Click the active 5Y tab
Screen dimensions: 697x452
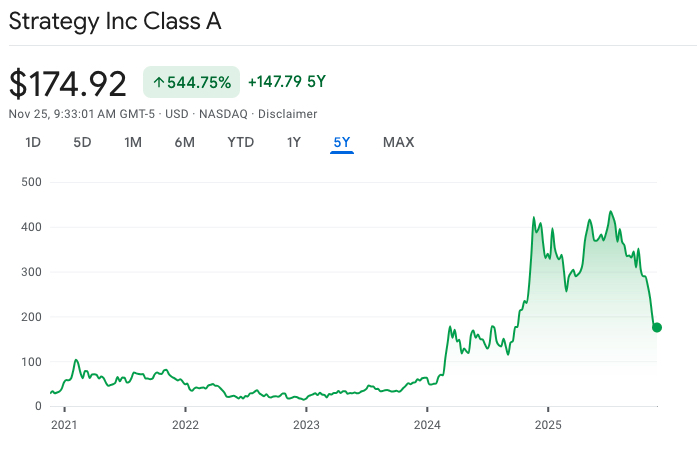coord(342,142)
